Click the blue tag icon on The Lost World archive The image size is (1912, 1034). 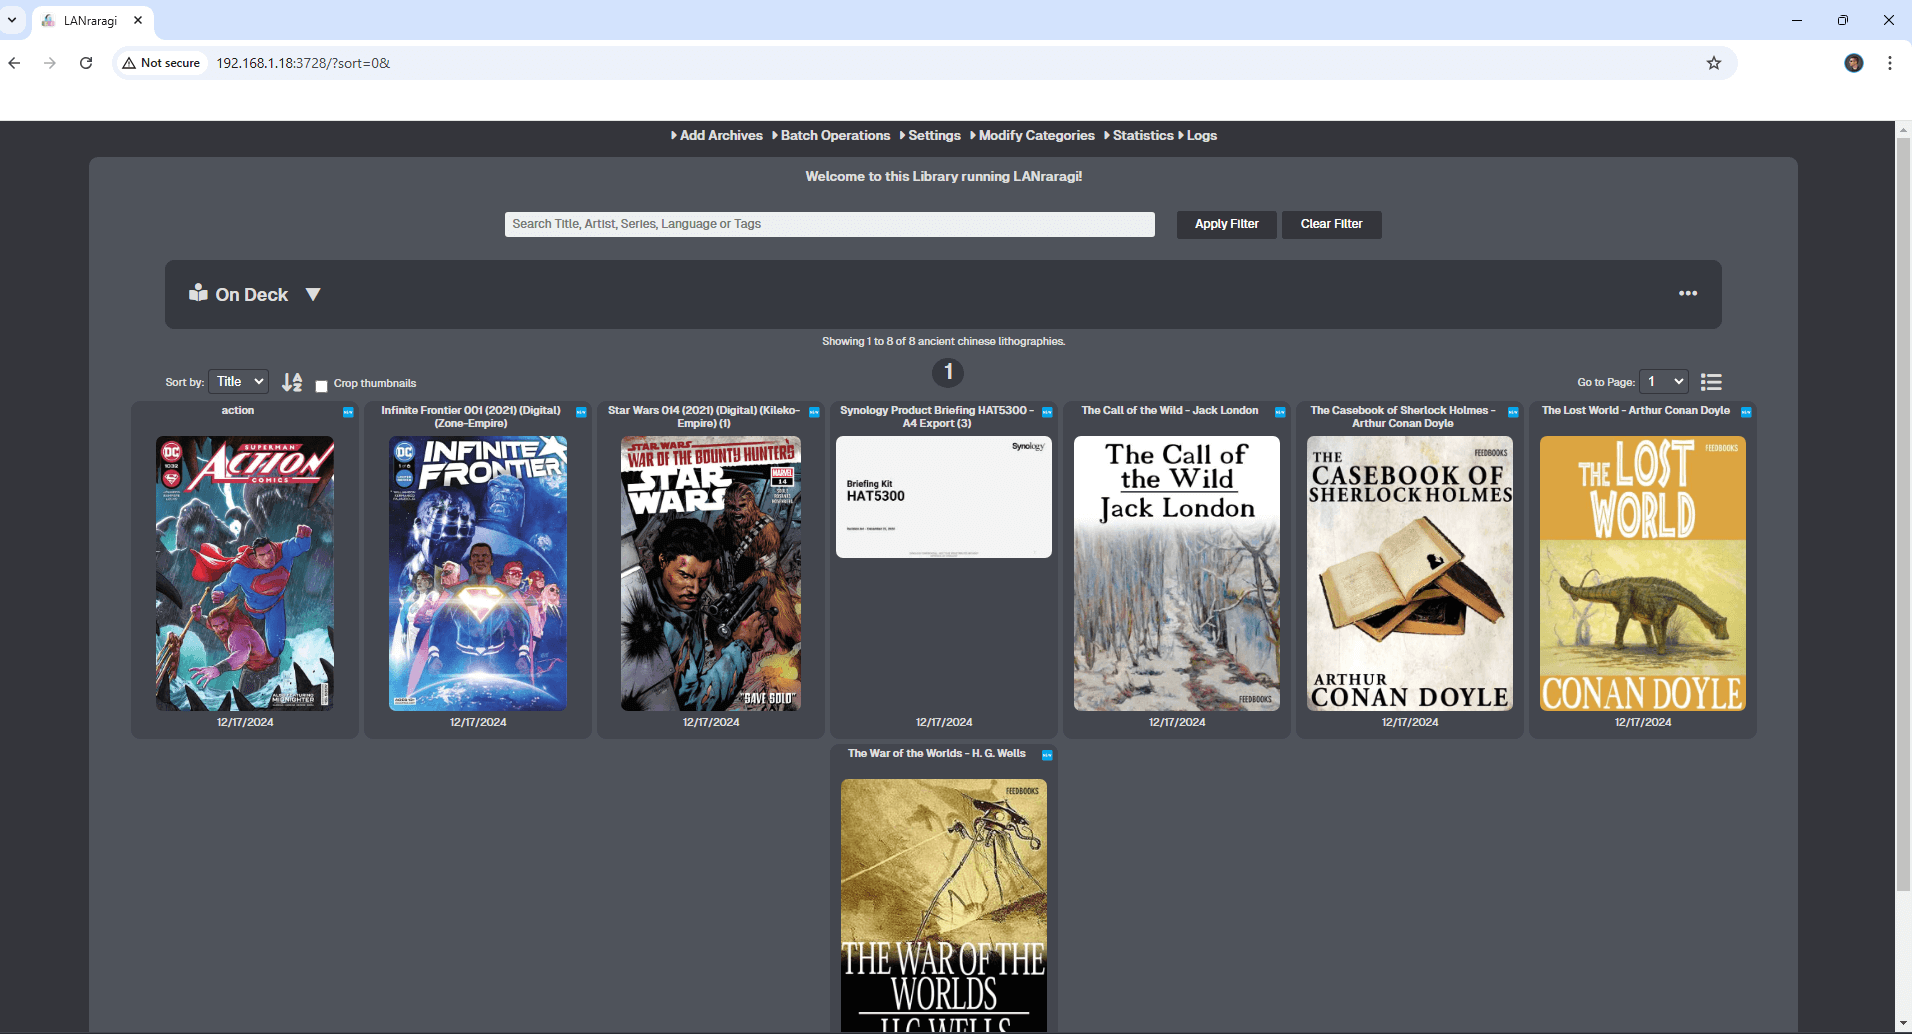point(1746,412)
